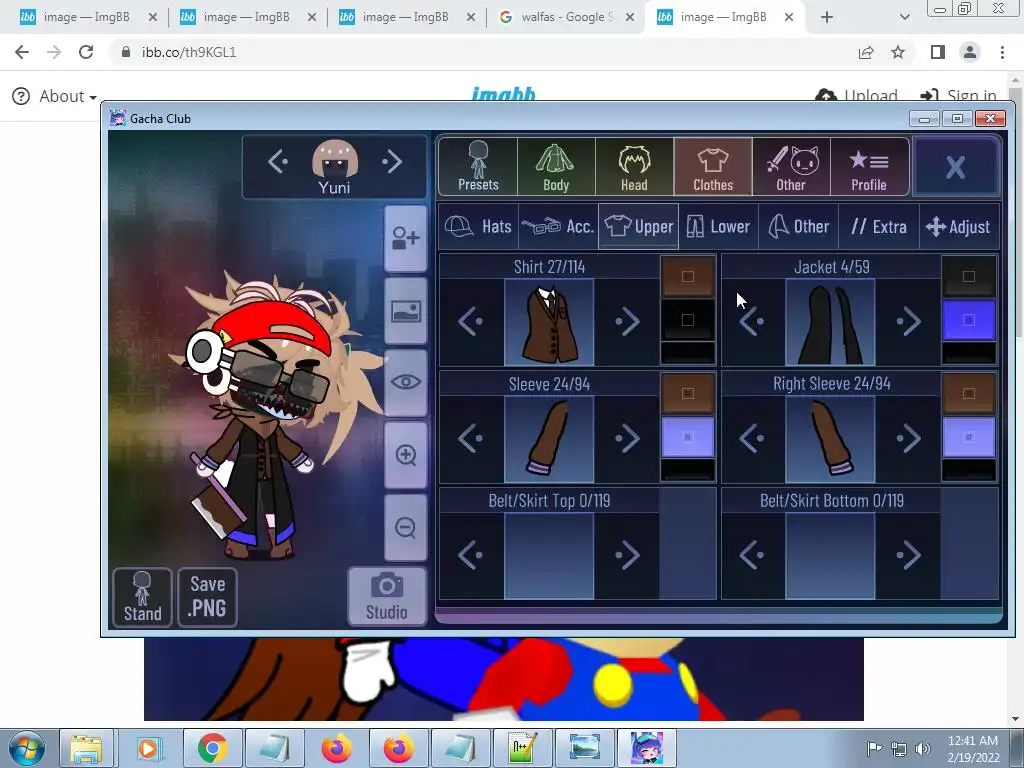Switch to the Hats sub-tab

tap(478, 227)
